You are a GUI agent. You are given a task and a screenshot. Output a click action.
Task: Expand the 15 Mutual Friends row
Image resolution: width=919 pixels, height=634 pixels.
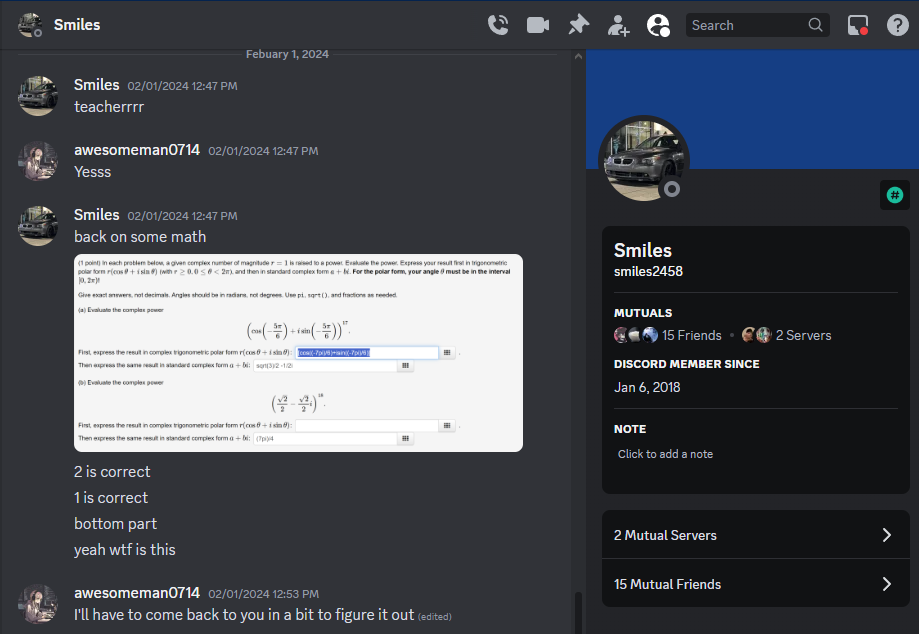(x=755, y=584)
